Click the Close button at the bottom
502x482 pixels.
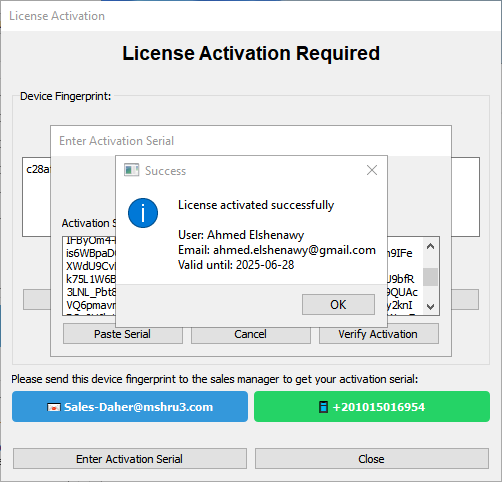[x=372, y=459]
